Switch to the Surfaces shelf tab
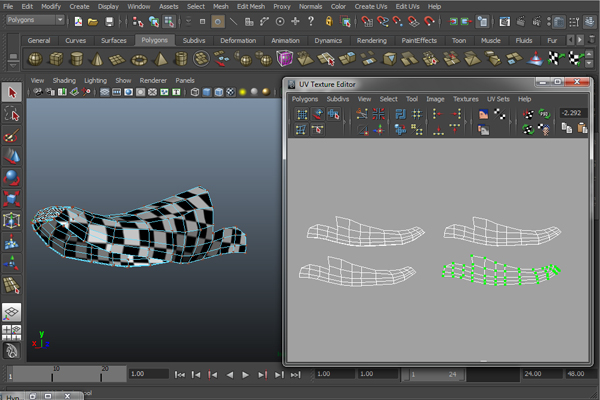The width and height of the screenshot is (600, 400). click(114, 41)
